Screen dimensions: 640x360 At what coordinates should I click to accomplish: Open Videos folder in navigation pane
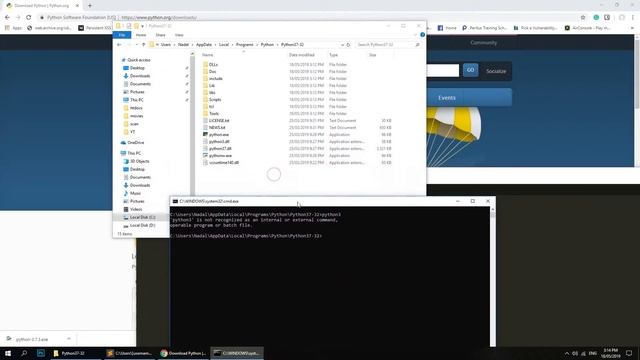pos(136,209)
